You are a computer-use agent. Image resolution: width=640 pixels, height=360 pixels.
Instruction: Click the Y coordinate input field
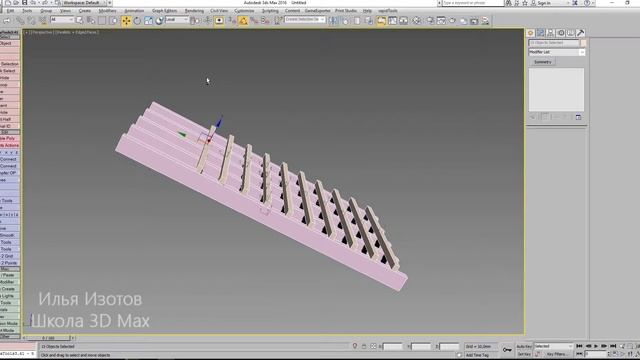[x=421, y=347]
